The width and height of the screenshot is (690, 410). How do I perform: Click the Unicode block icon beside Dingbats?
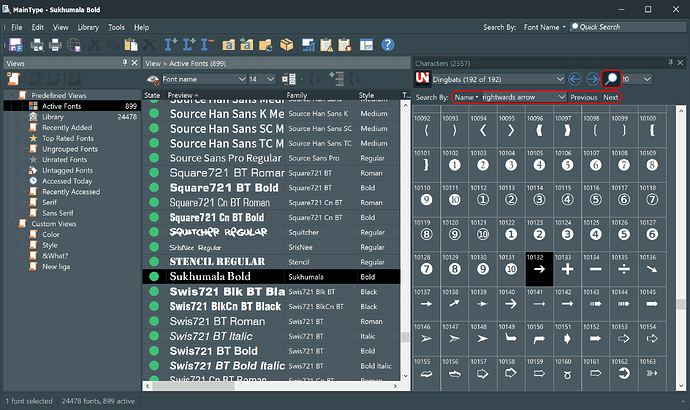click(x=421, y=79)
